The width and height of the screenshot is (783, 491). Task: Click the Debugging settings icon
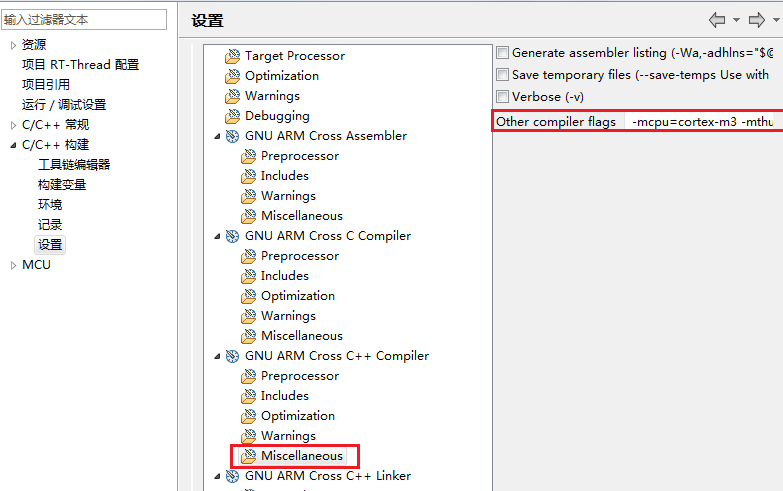233,116
